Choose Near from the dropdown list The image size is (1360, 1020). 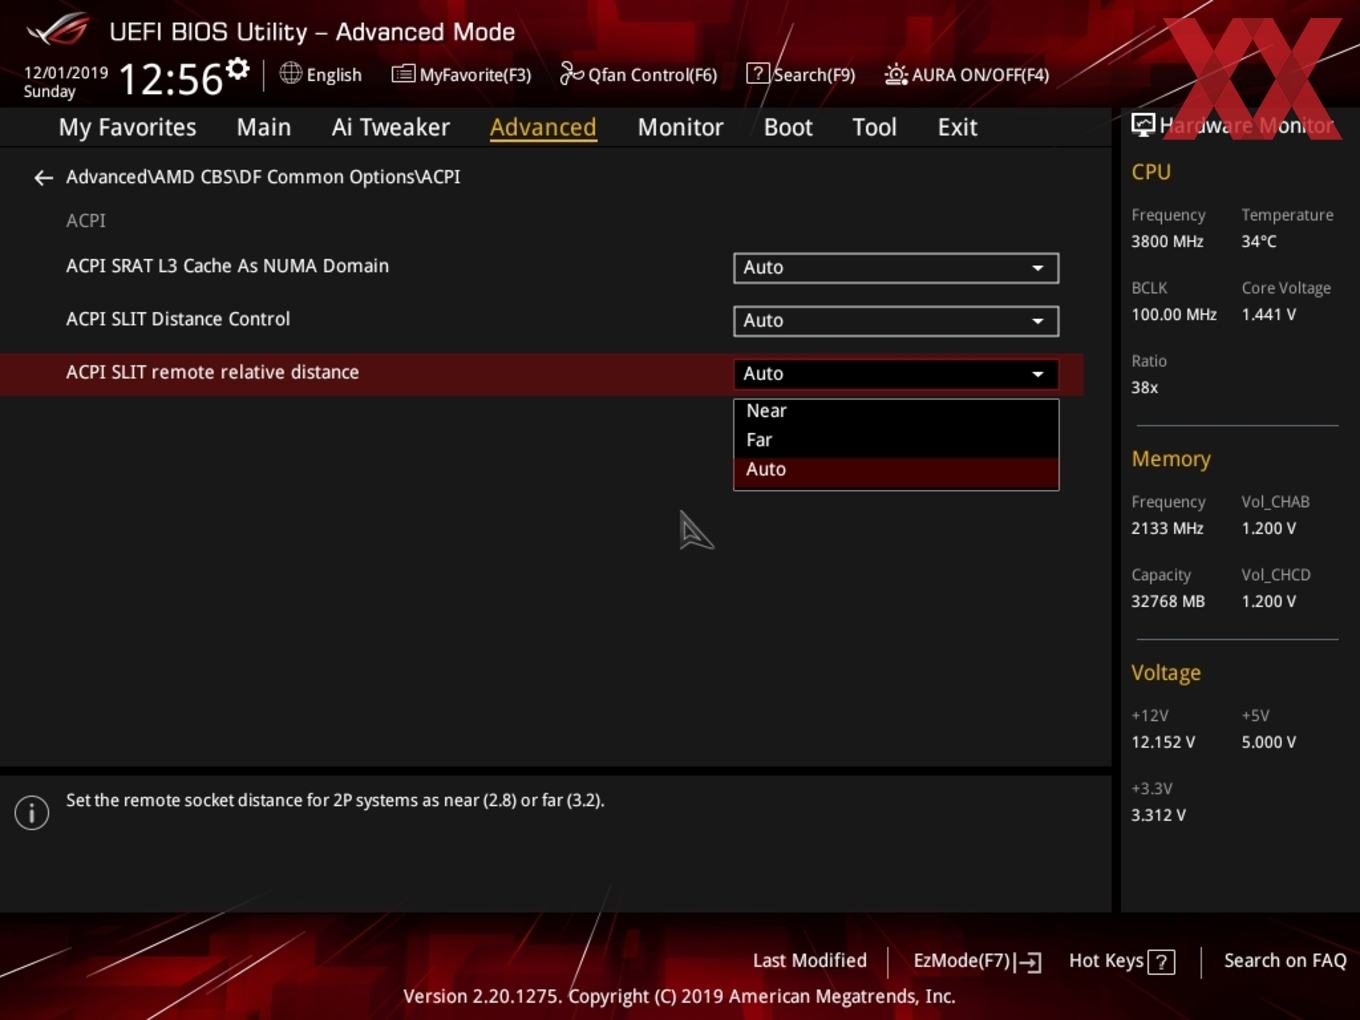(x=896, y=411)
